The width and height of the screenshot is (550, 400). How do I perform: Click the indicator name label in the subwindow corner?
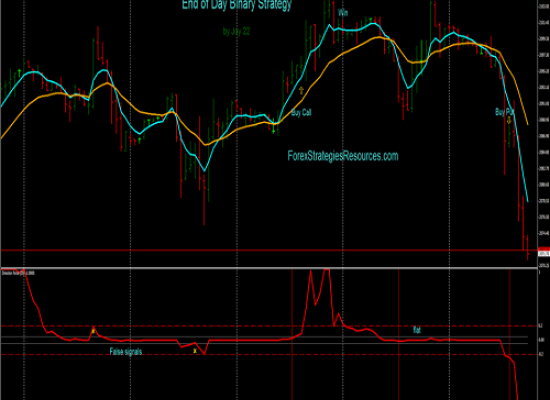click(x=18, y=273)
